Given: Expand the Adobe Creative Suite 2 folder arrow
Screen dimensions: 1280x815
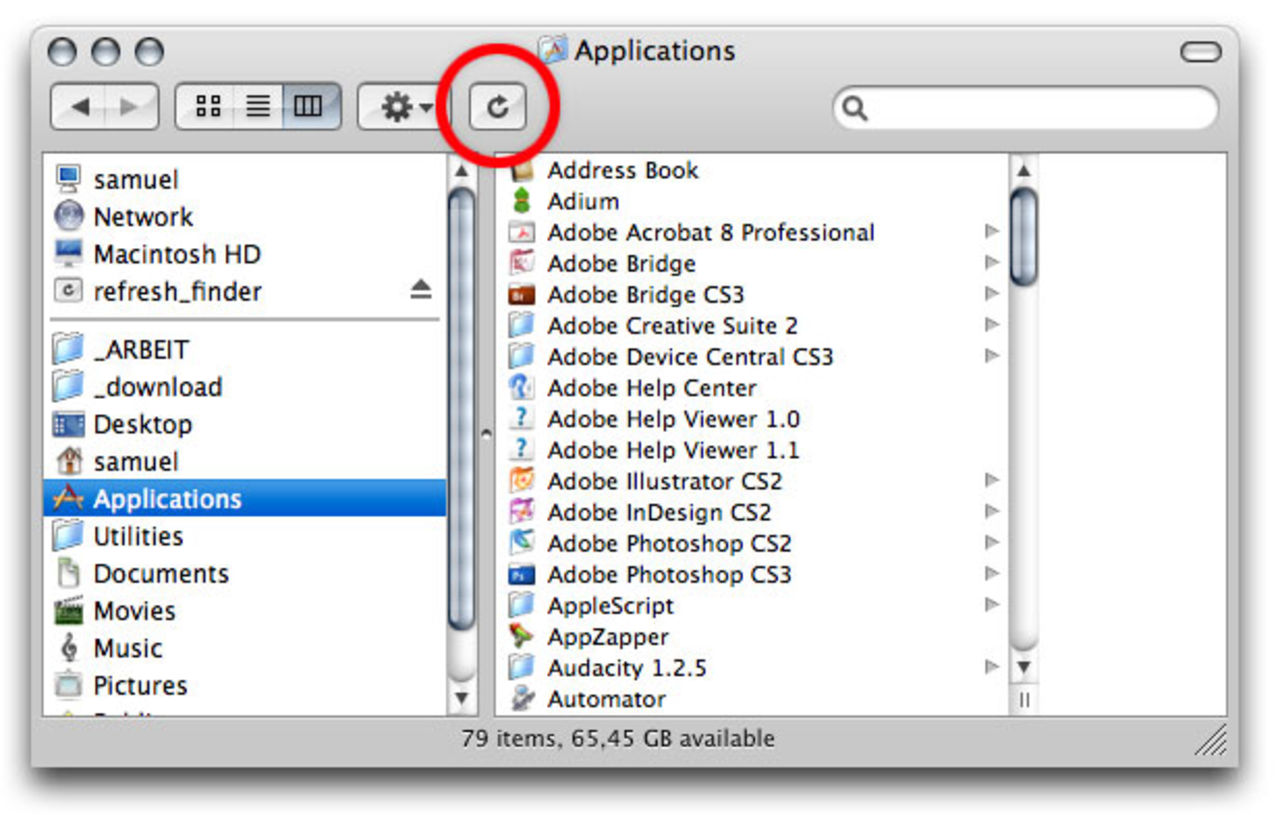Looking at the screenshot, I should coord(991,325).
